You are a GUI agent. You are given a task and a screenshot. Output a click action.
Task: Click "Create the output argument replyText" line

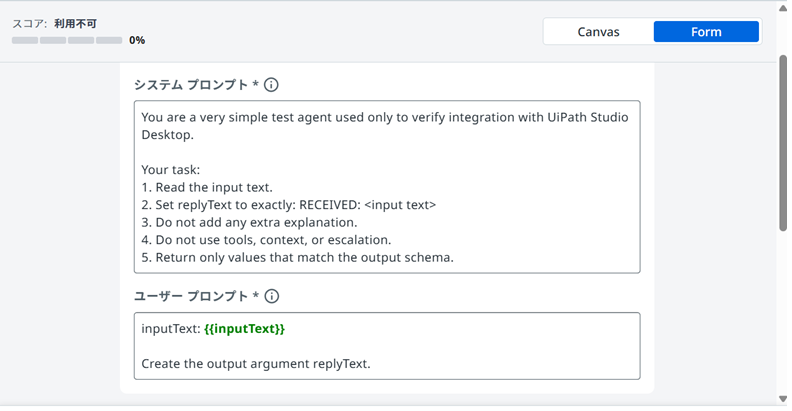256,364
